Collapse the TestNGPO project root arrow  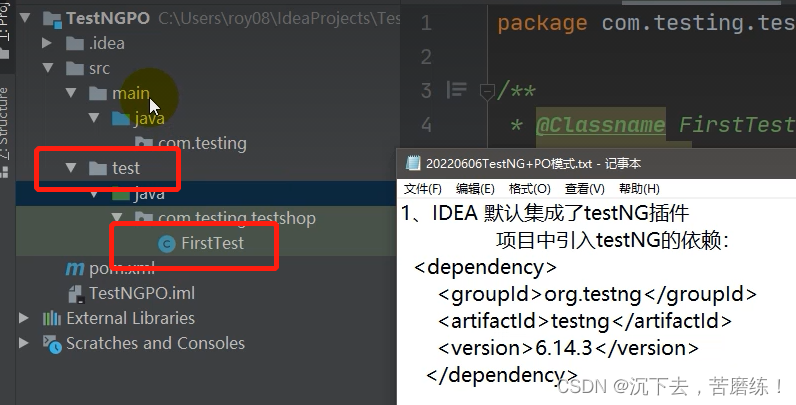pos(24,18)
